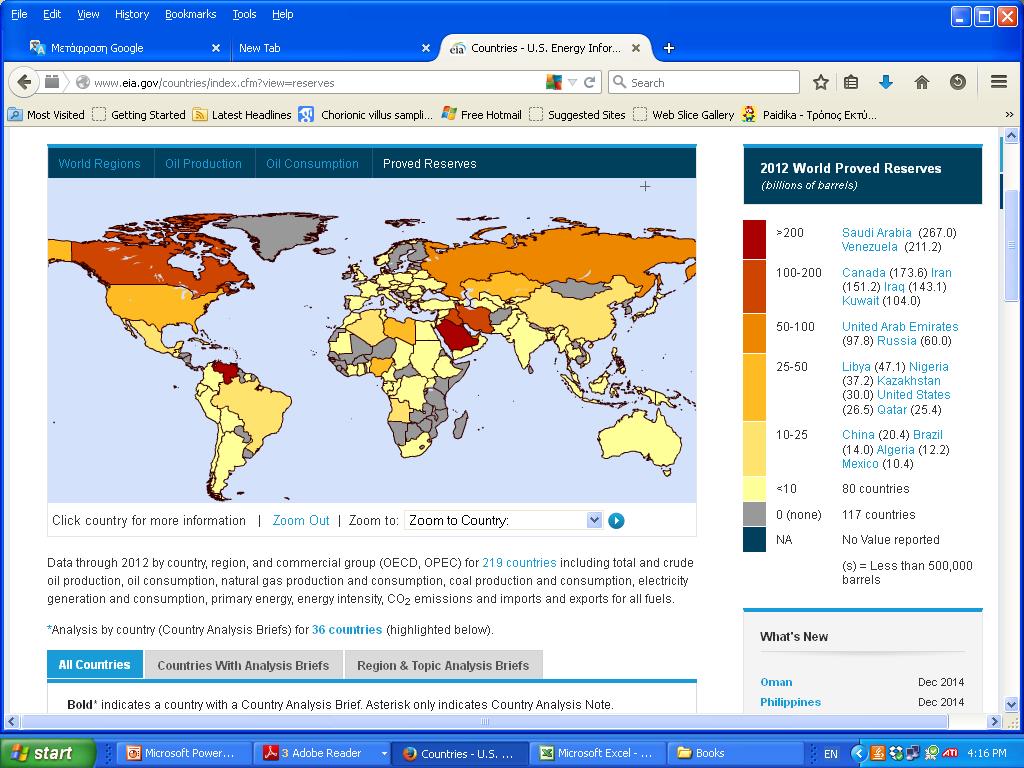This screenshot has height=768, width=1024.
Task: Reload the page with the refresh icon
Action: 589,82
